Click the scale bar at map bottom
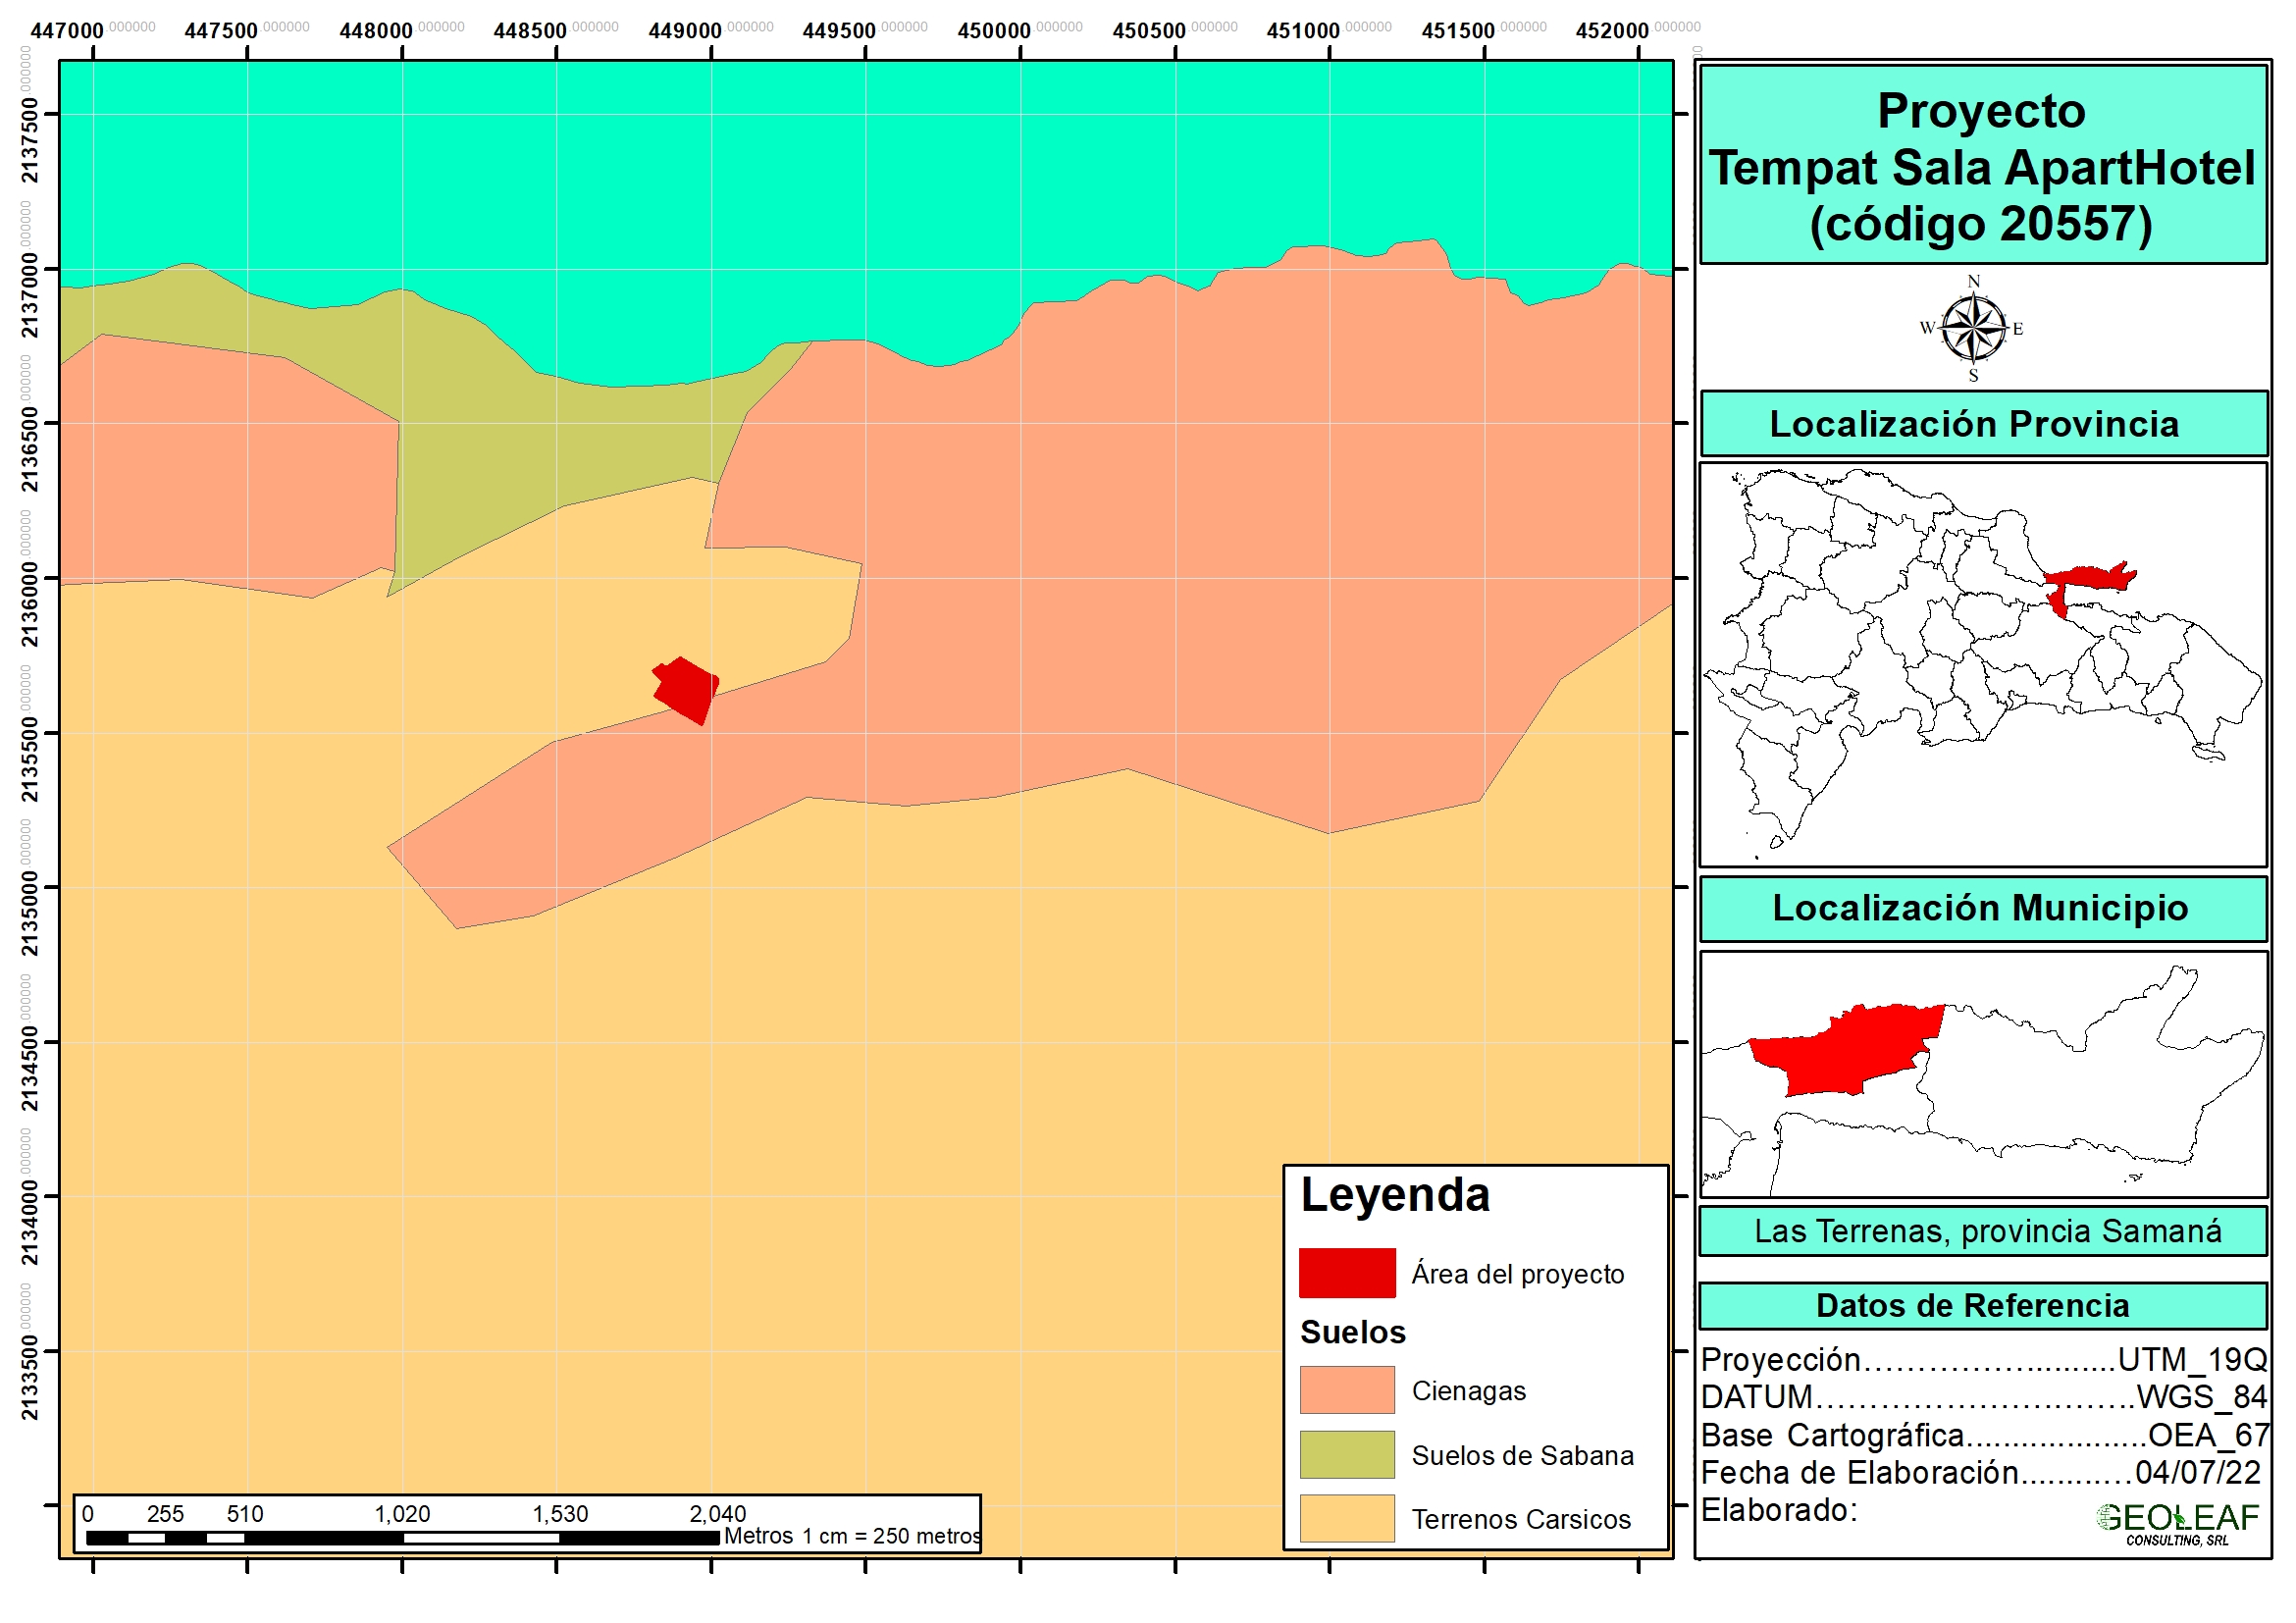The height and width of the screenshot is (1623, 2296). tap(403, 1537)
